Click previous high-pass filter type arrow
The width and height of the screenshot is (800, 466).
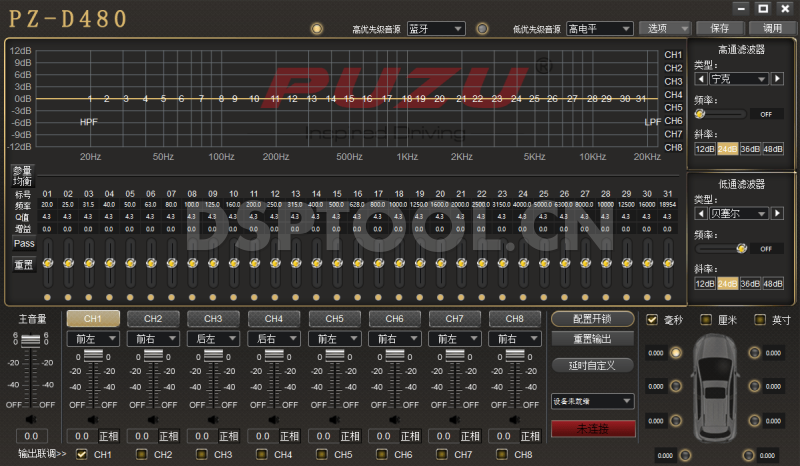click(701, 77)
